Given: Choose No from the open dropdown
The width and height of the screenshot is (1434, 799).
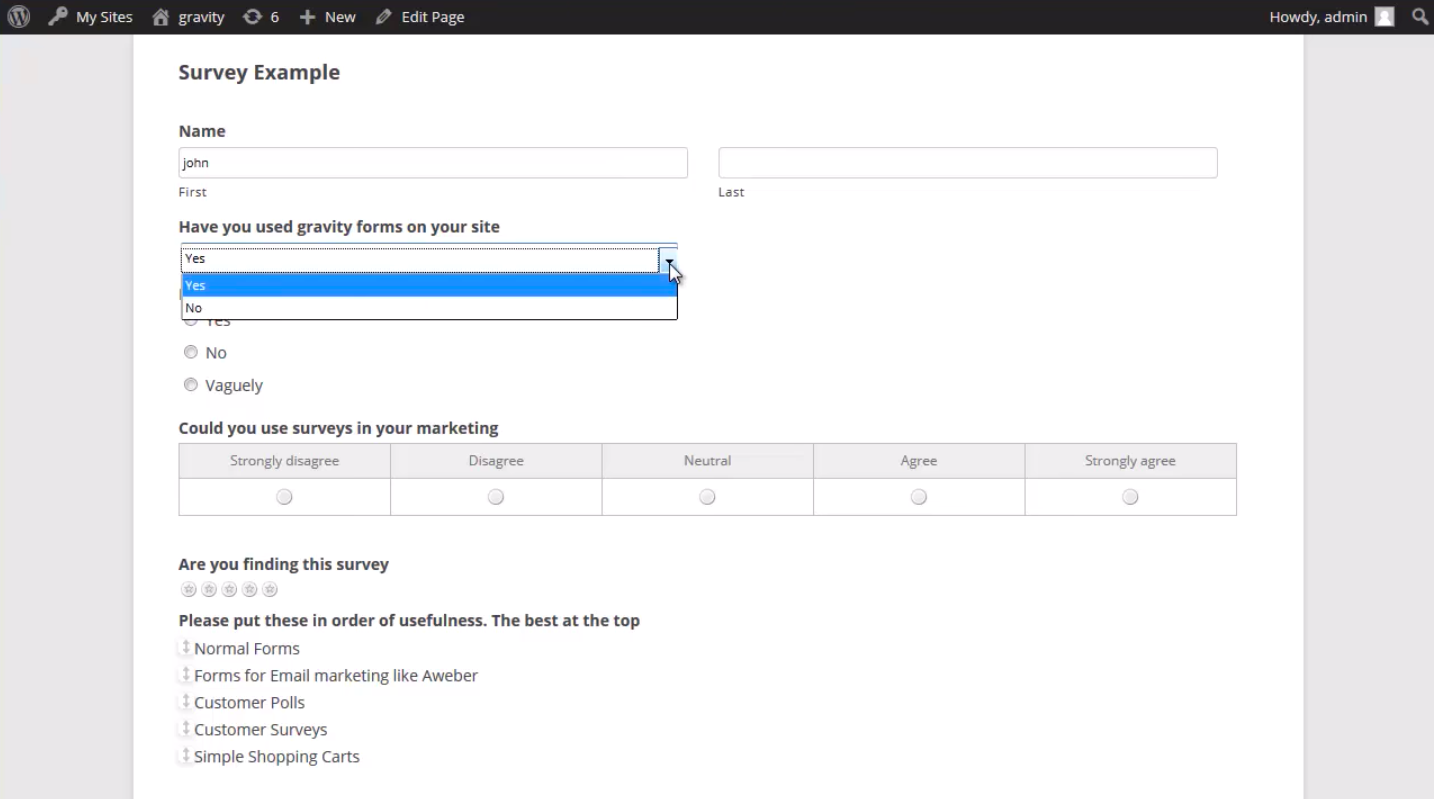Looking at the screenshot, I should (429, 308).
